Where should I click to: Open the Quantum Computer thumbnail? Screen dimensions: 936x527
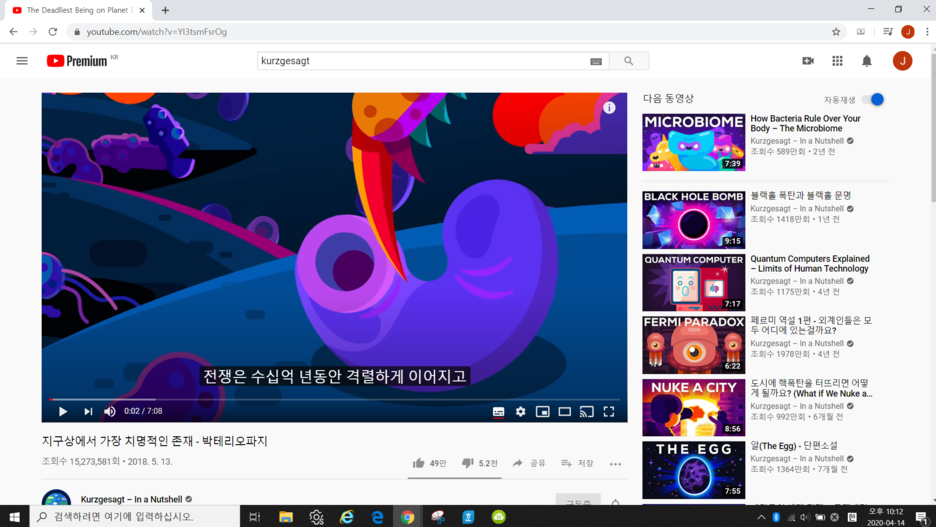pyautogui.click(x=694, y=282)
